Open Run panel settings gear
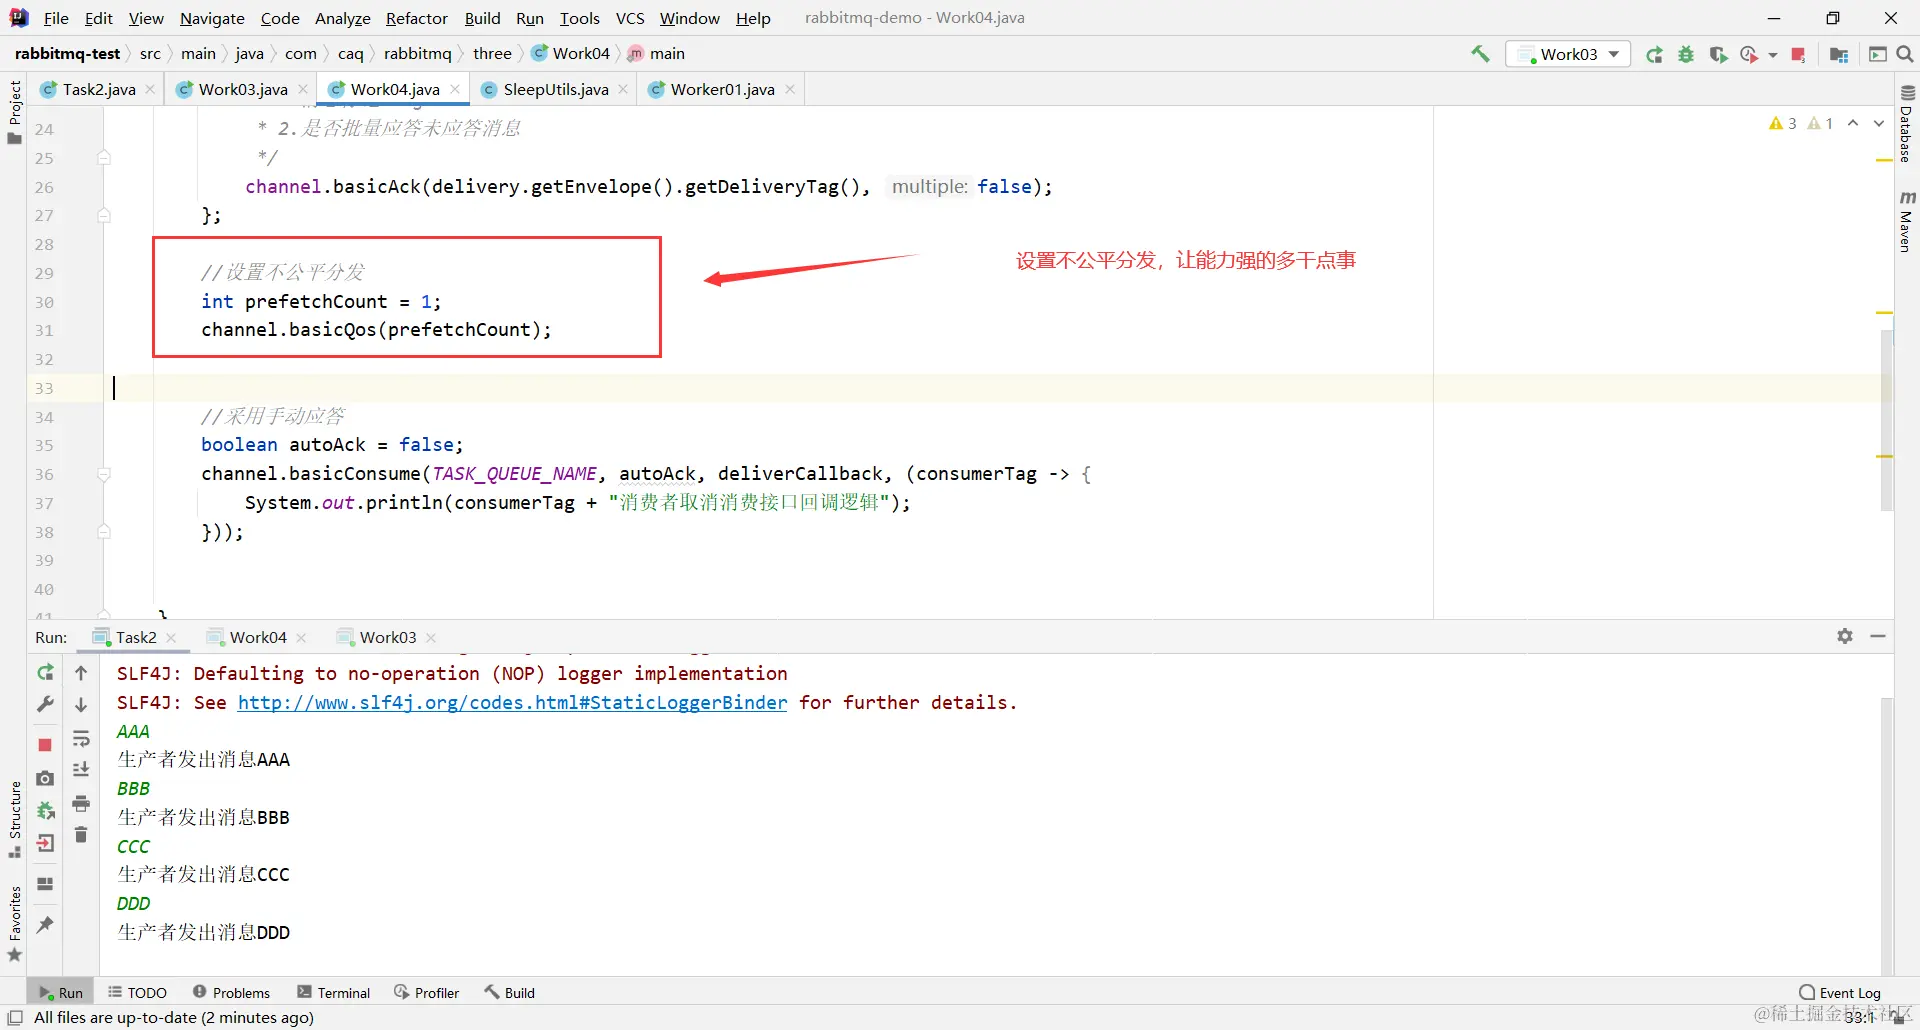The image size is (1920, 1030). pos(1845,636)
